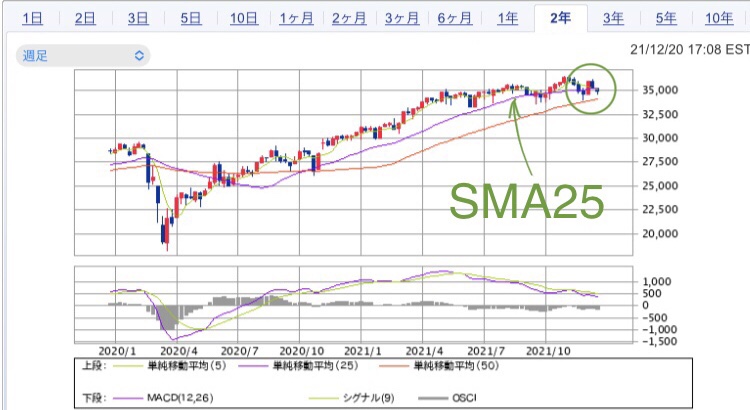This screenshot has width=750, height=410.
Task: Click the 35,000 price axis label
Action: click(x=660, y=90)
